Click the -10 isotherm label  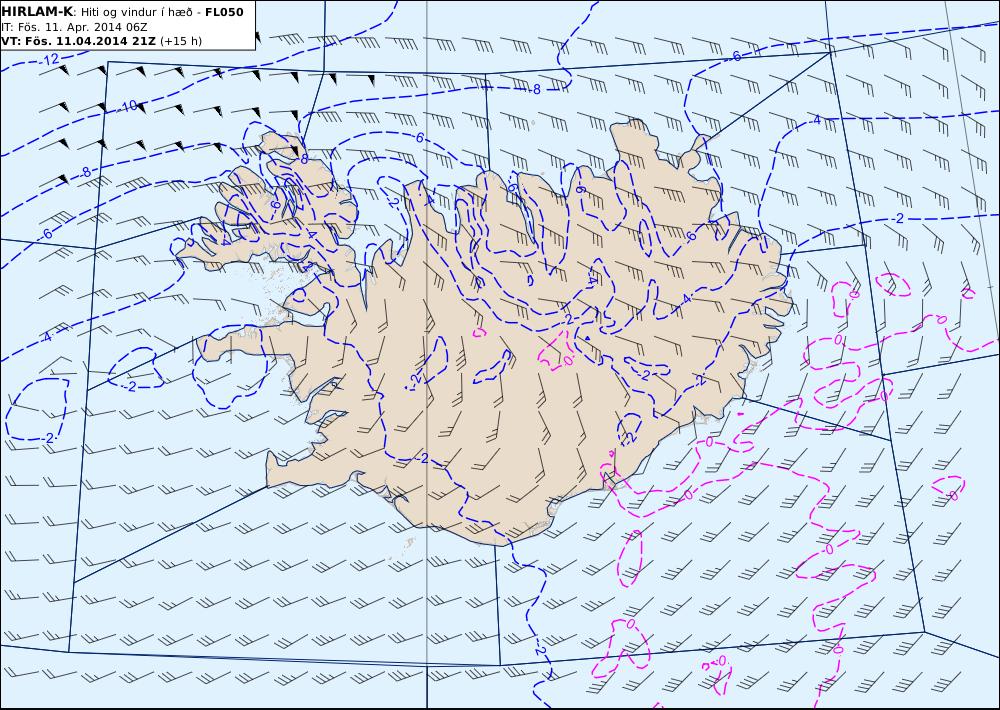click(128, 106)
